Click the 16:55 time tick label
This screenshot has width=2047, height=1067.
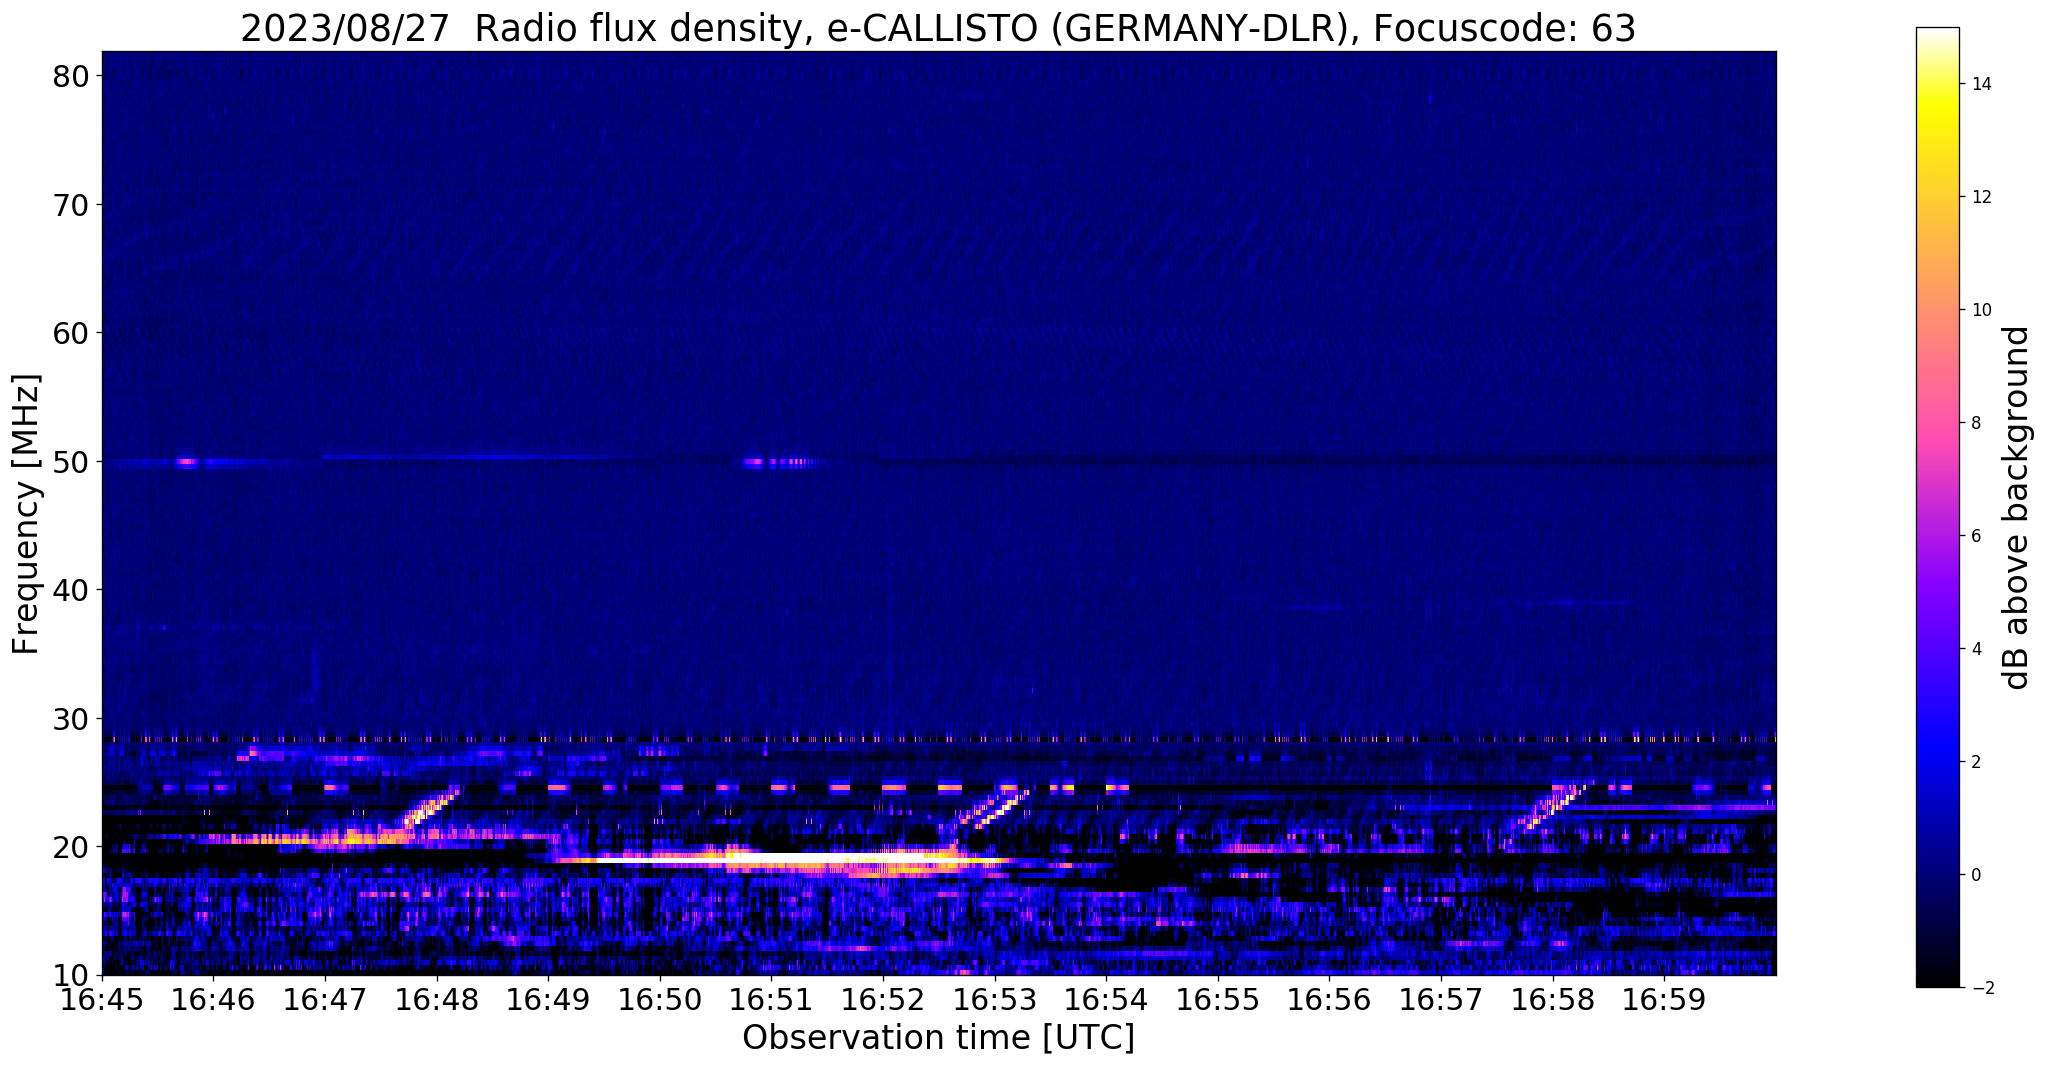tap(1218, 1000)
